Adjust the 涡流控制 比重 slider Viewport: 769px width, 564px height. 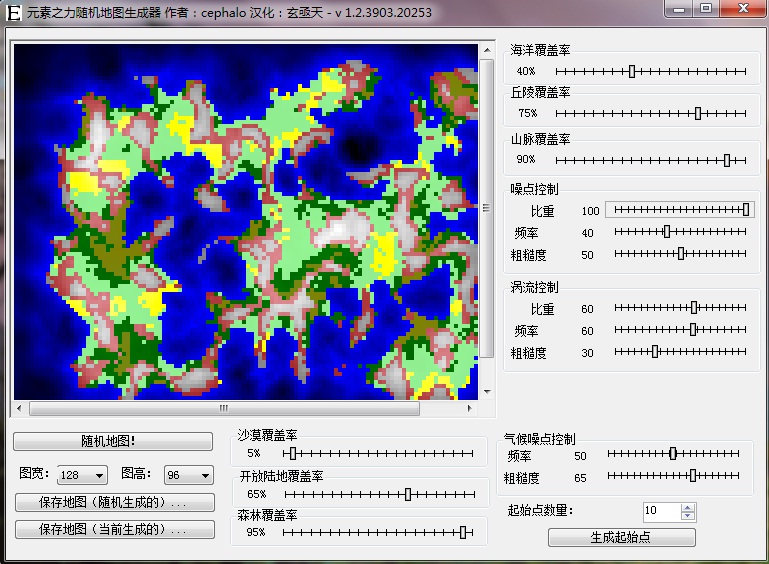coord(680,308)
